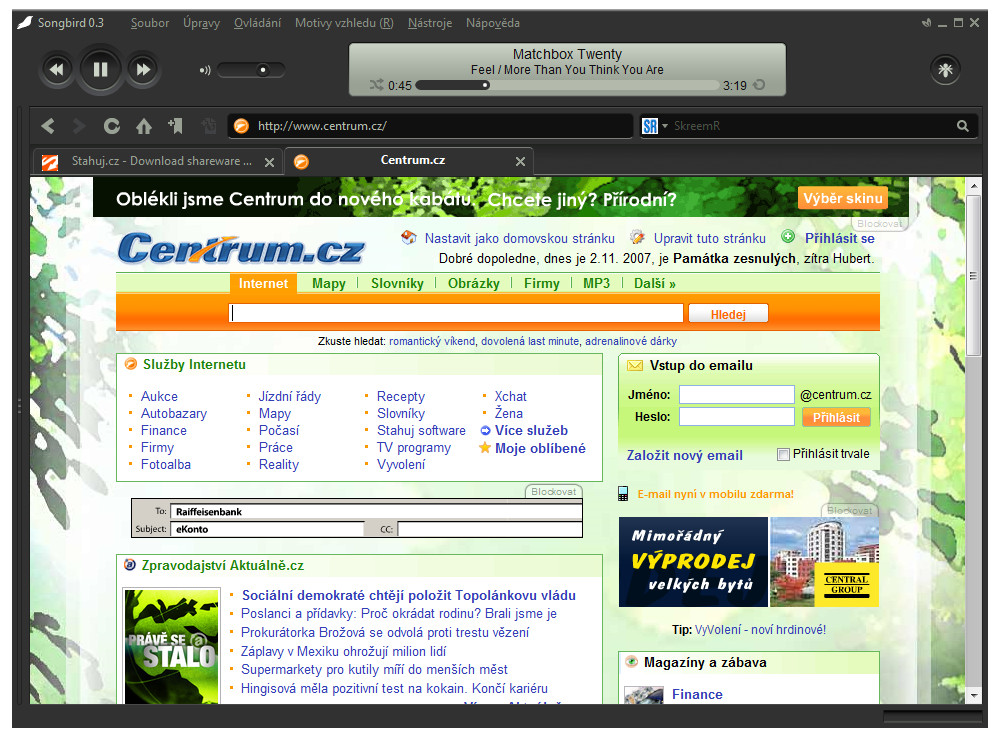Click the greyed-out toolbar icon before the address bar
This screenshot has width=998, height=744.
point(208,126)
